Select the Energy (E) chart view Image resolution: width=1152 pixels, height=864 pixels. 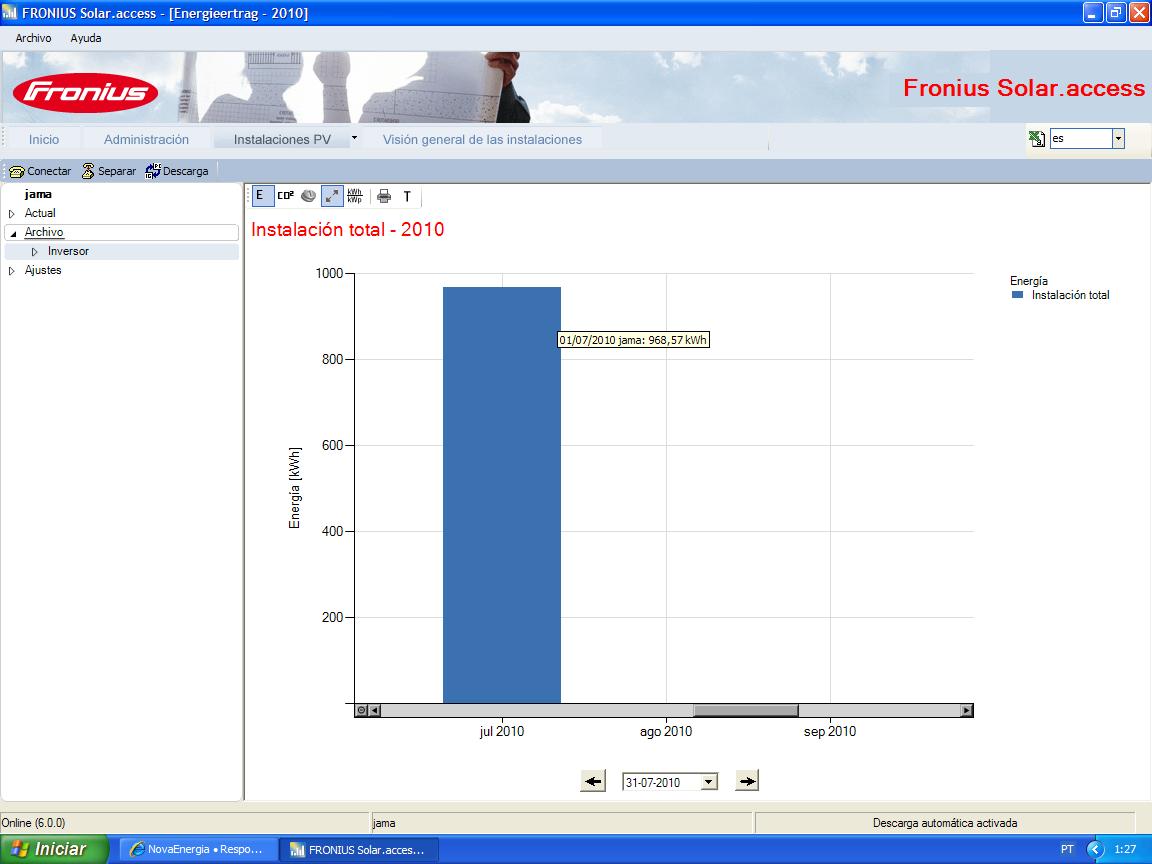[262, 196]
